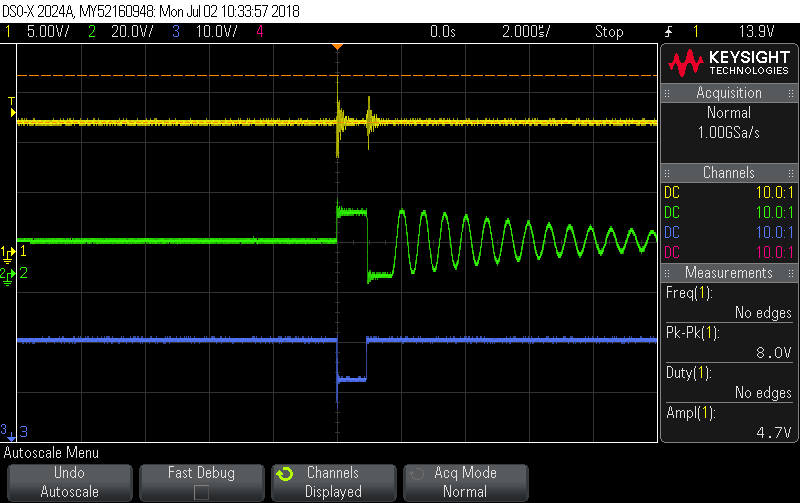Click the Acquisition Normal mode text

729,113
